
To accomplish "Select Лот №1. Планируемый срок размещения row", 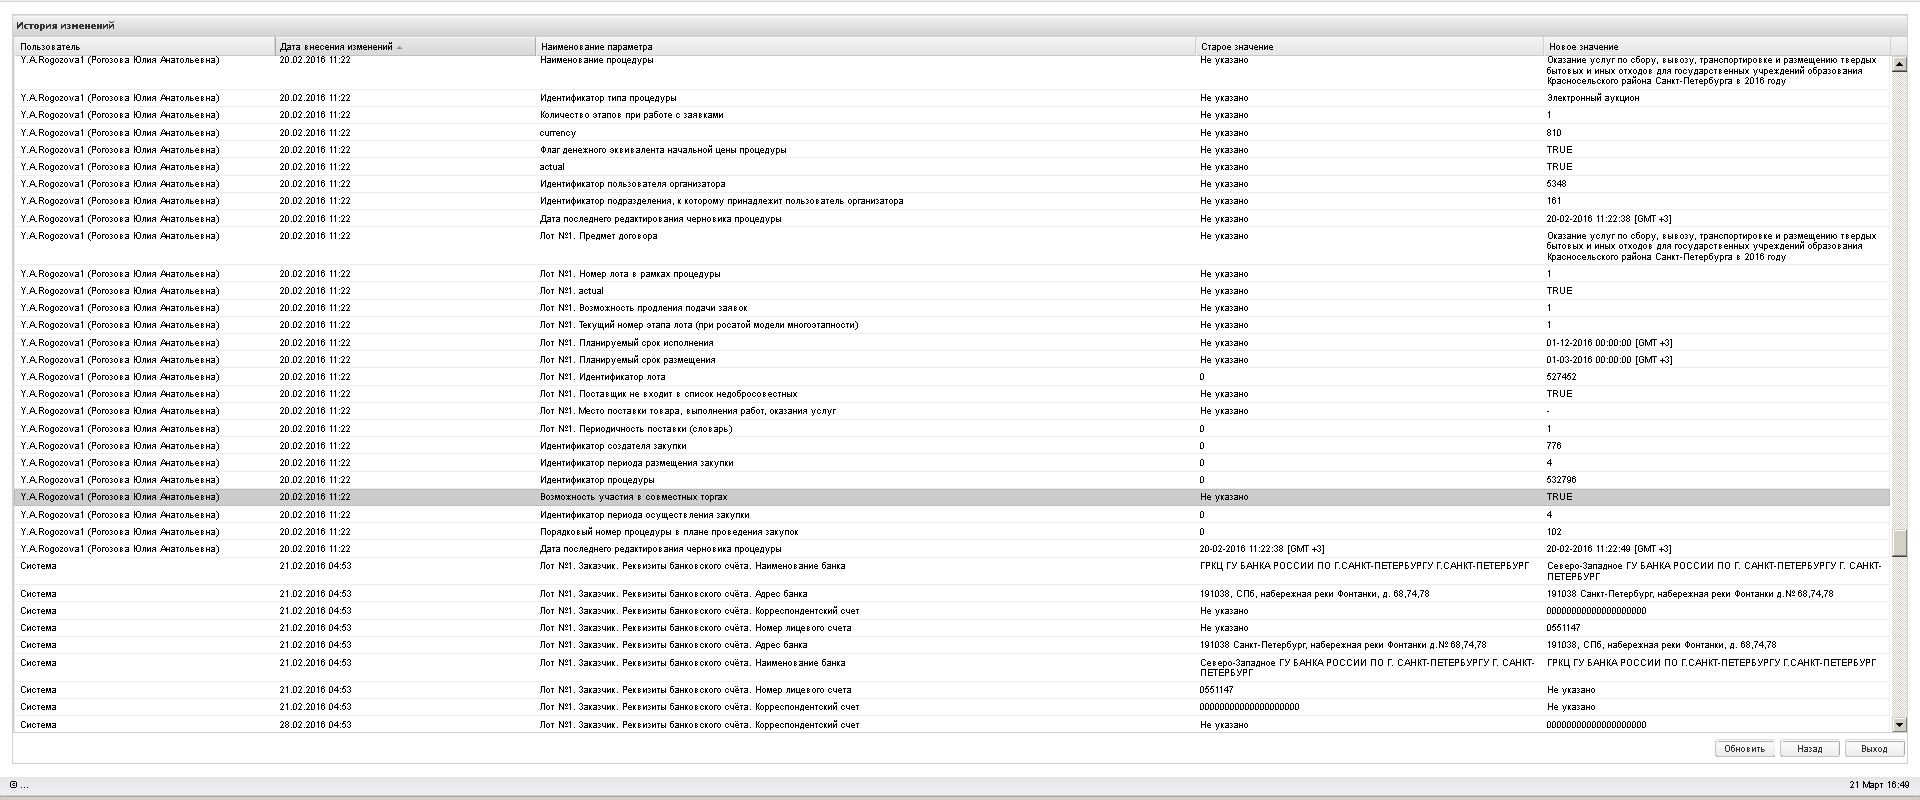I will (952, 360).
